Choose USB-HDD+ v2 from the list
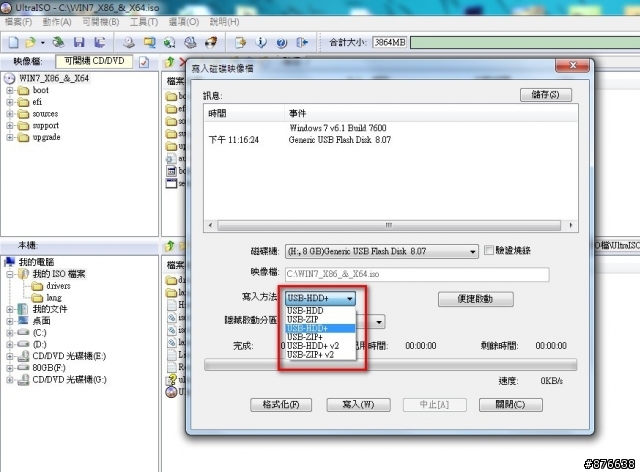The width and height of the screenshot is (640, 472). 320,346
